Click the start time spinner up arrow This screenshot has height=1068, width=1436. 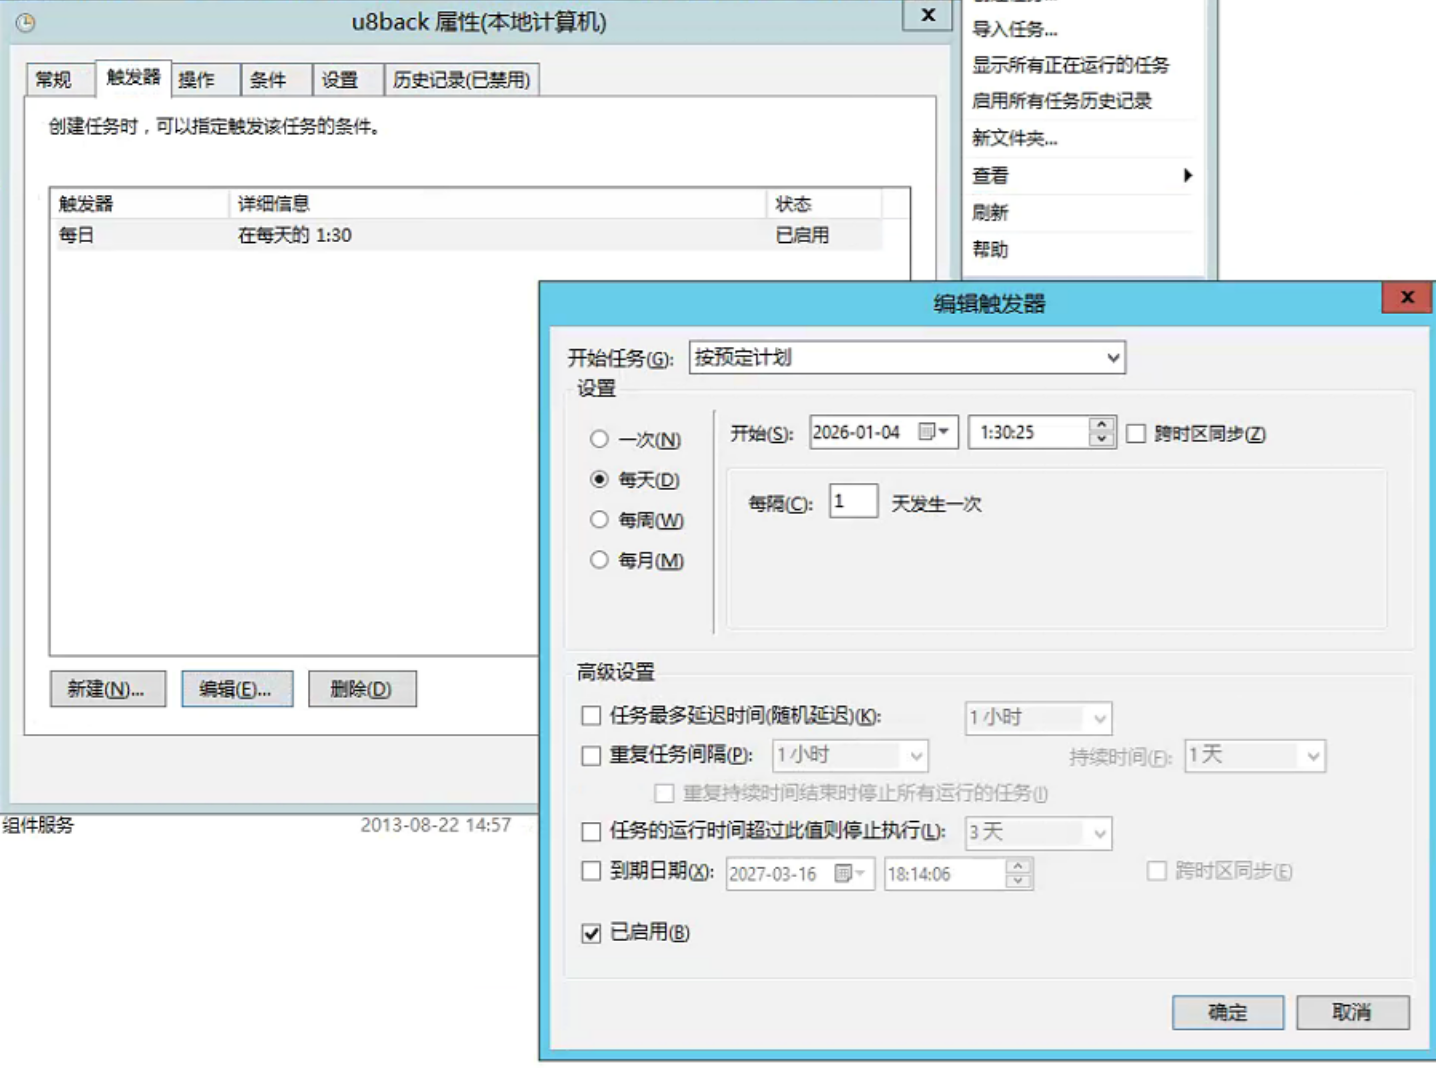pos(1101,424)
